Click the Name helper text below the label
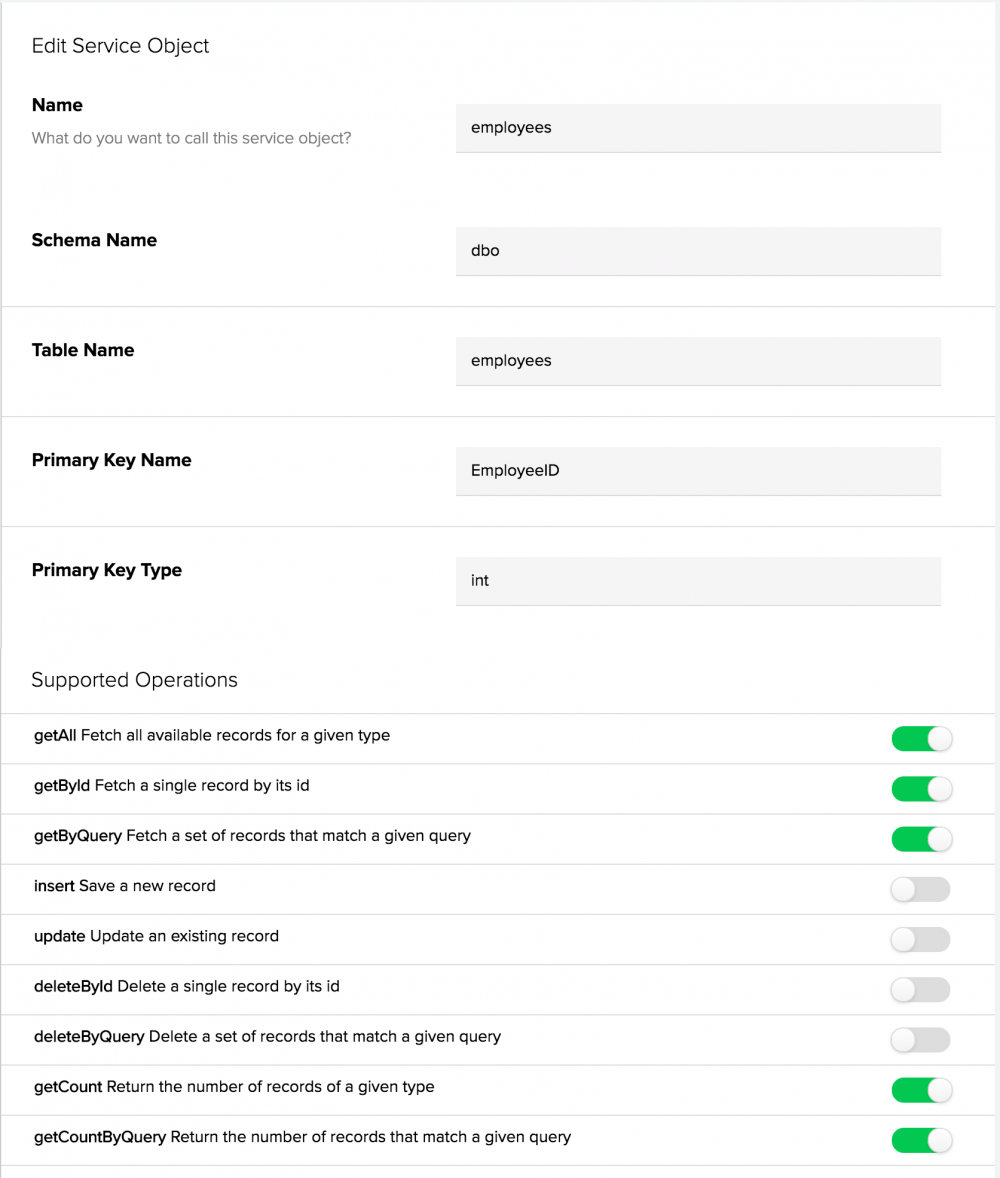This screenshot has width=1000, height=1178. click(191, 138)
